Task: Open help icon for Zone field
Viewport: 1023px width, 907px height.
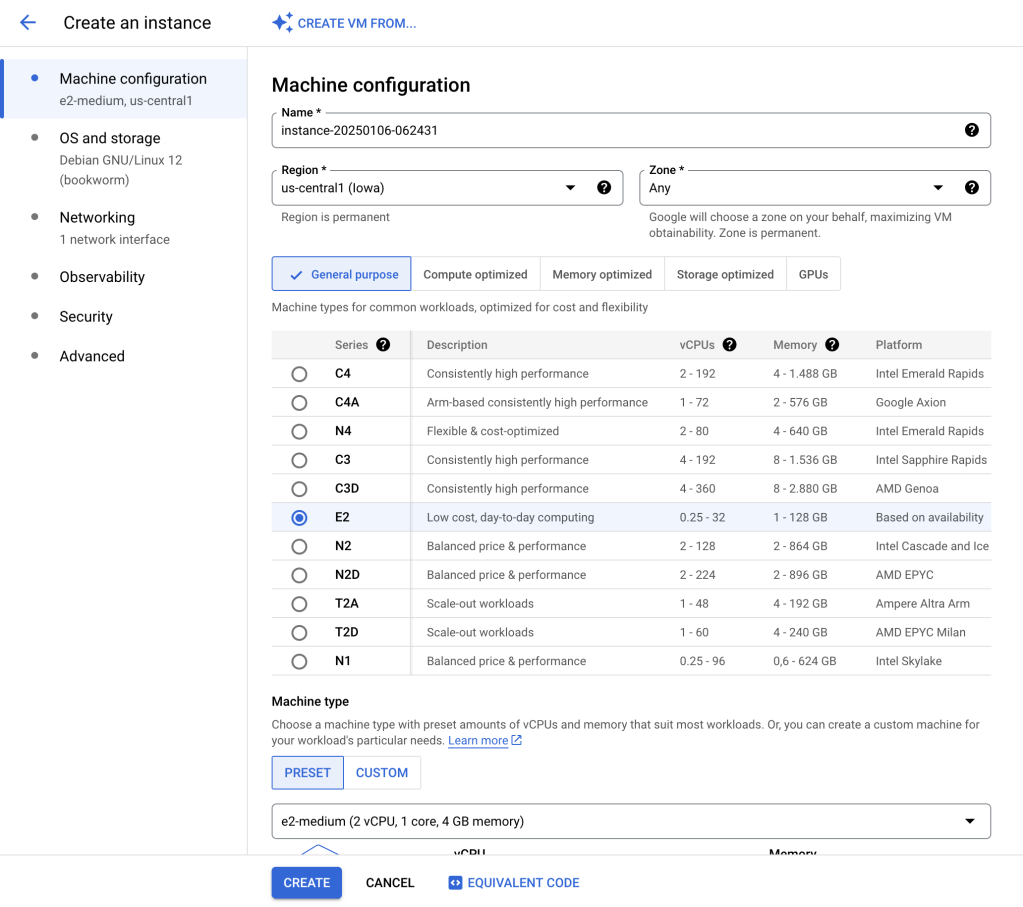Action: click(x=971, y=187)
